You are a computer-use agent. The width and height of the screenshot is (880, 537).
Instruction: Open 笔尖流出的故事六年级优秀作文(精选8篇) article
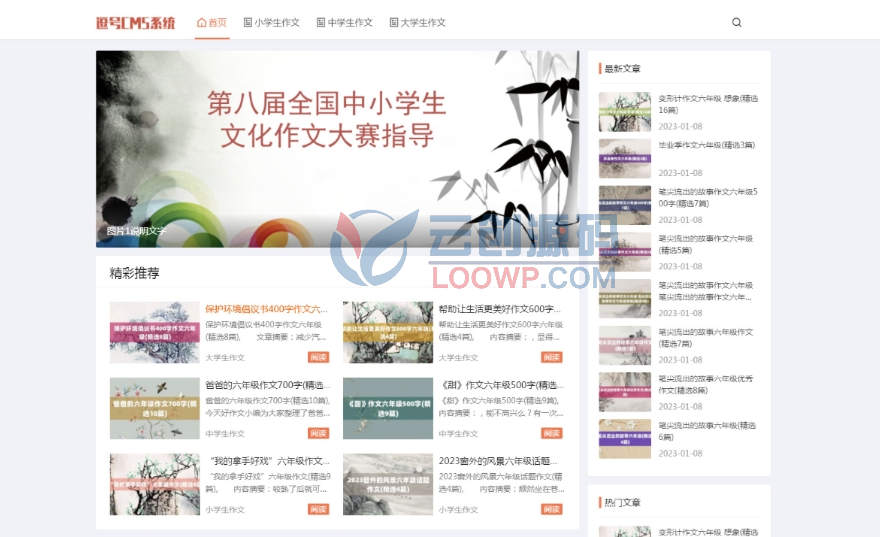tap(706, 384)
